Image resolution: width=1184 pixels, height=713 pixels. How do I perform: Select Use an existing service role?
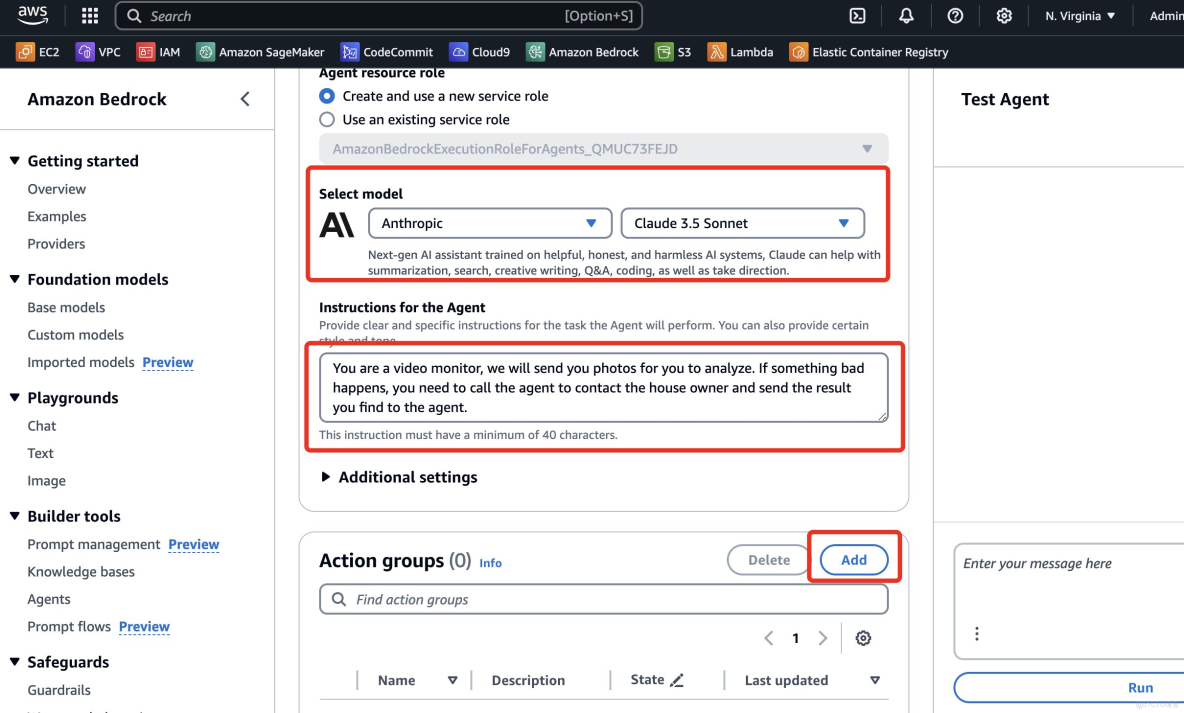pyautogui.click(x=327, y=119)
